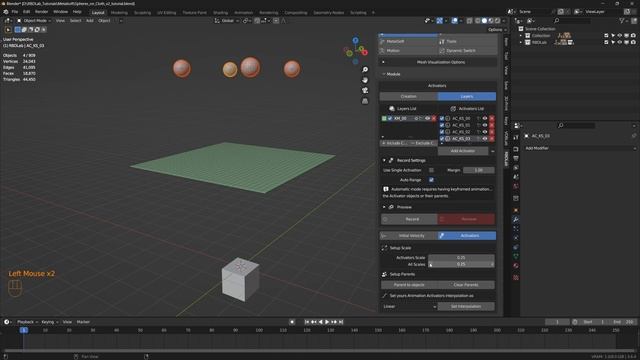Screen dimensions: 640x360
Task: Open the Playback dropdown in the timeline
Action: point(27,322)
